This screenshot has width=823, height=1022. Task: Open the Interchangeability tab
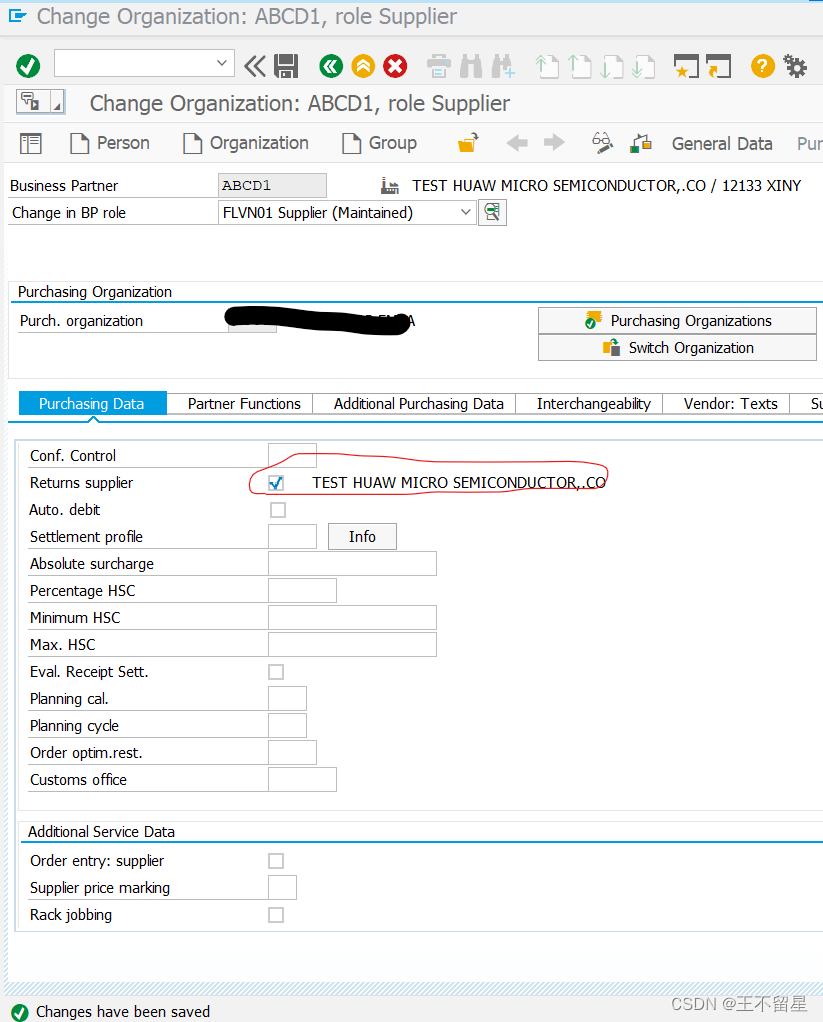[x=594, y=404]
